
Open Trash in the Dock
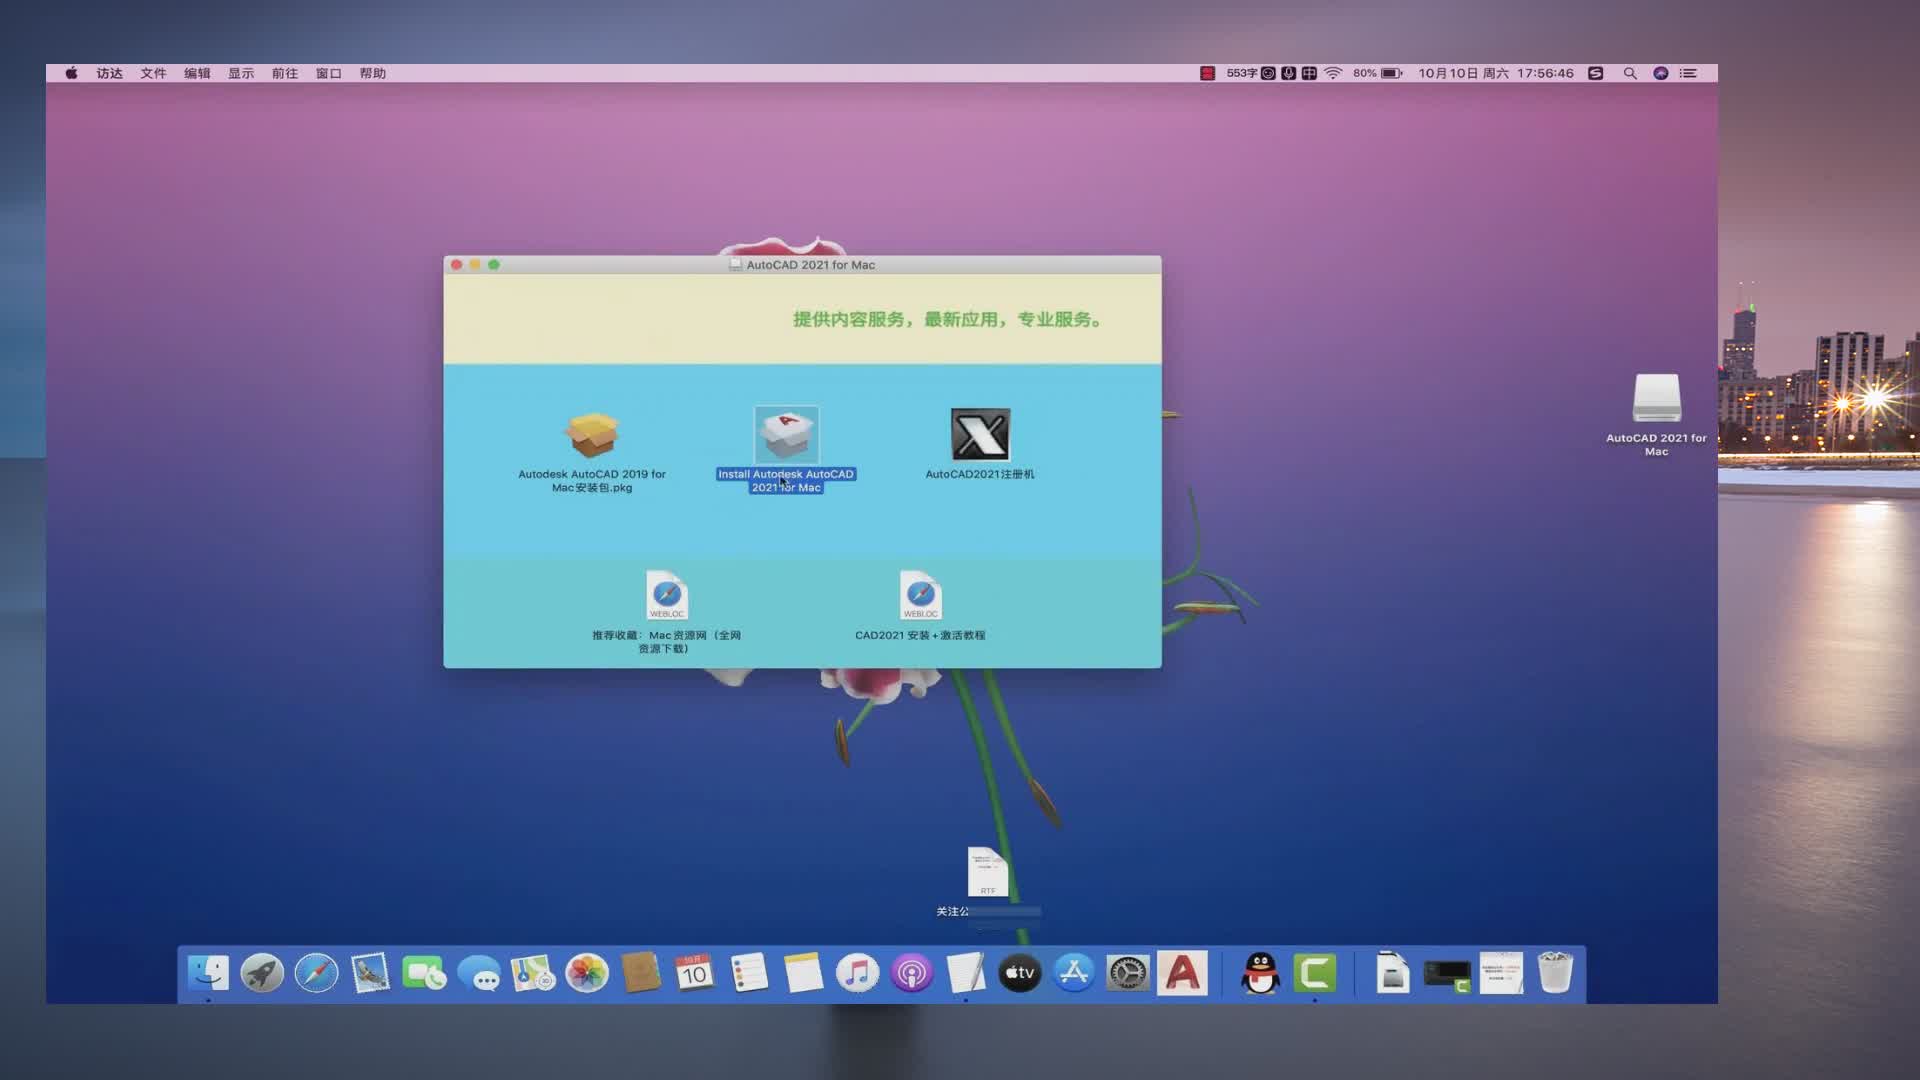point(1555,973)
